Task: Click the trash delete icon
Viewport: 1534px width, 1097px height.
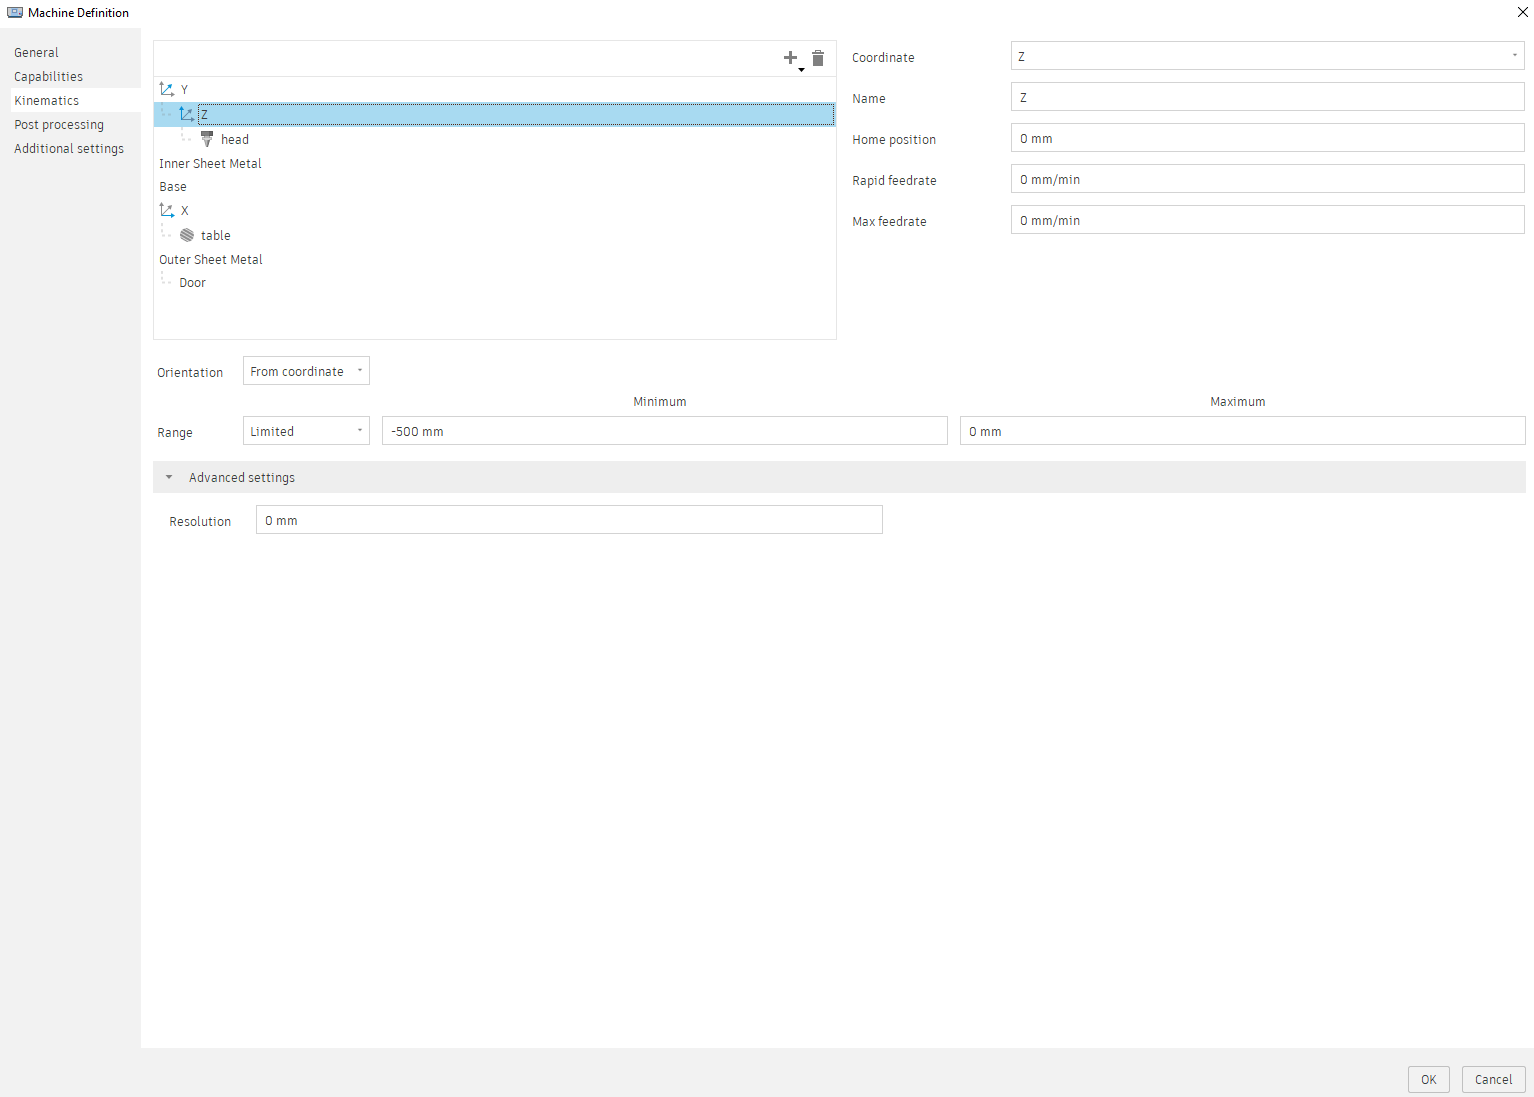Action: click(x=818, y=58)
